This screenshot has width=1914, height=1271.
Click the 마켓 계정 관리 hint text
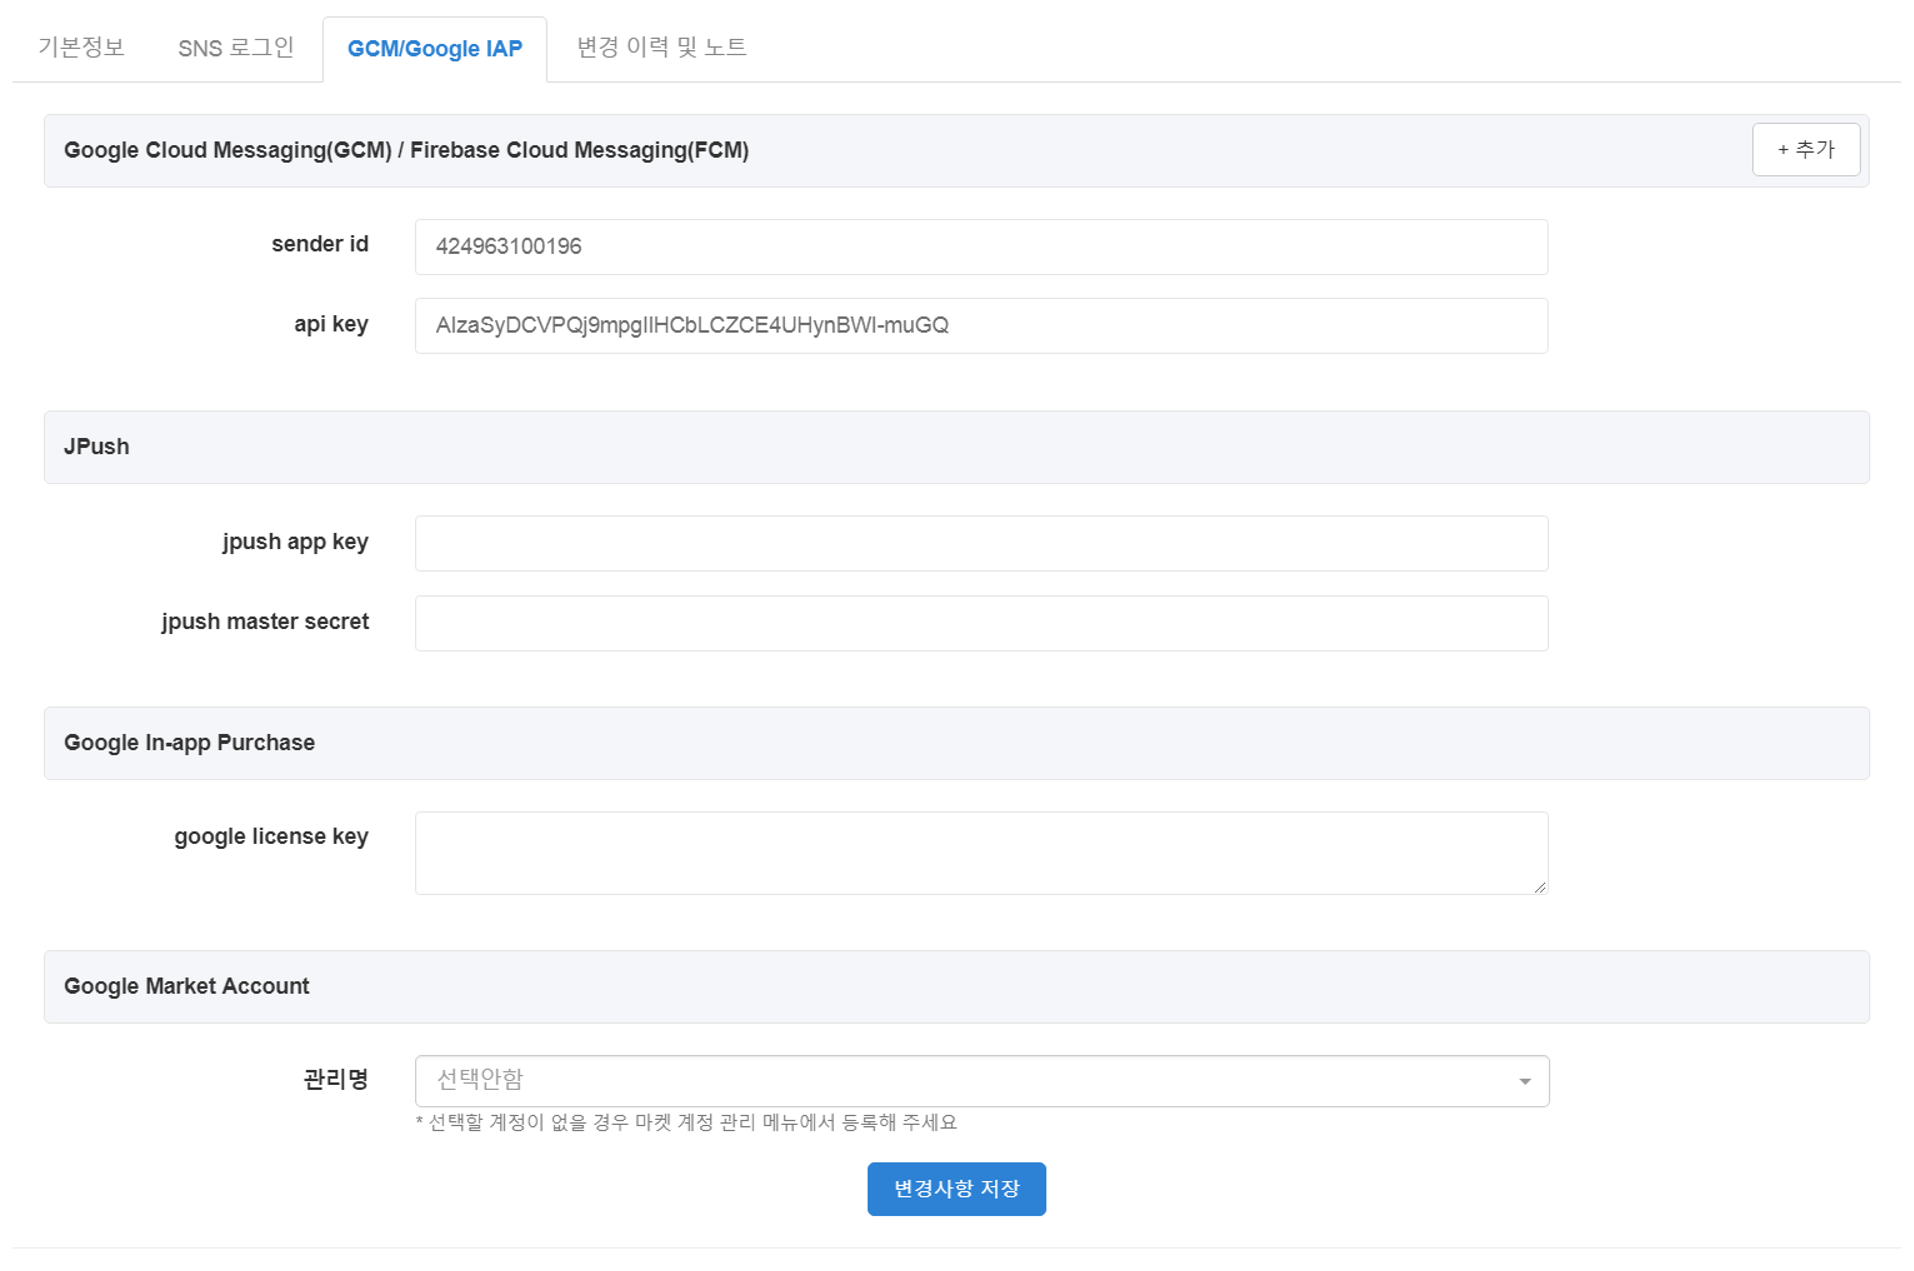tap(686, 1123)
